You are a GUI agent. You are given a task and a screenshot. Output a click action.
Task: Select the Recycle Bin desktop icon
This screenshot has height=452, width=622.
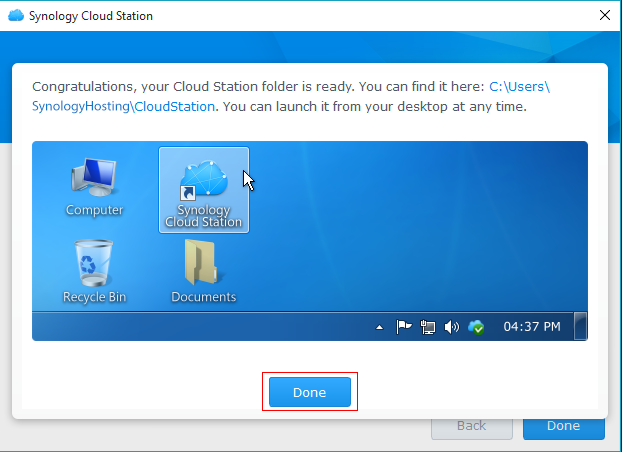coord(94,271)
